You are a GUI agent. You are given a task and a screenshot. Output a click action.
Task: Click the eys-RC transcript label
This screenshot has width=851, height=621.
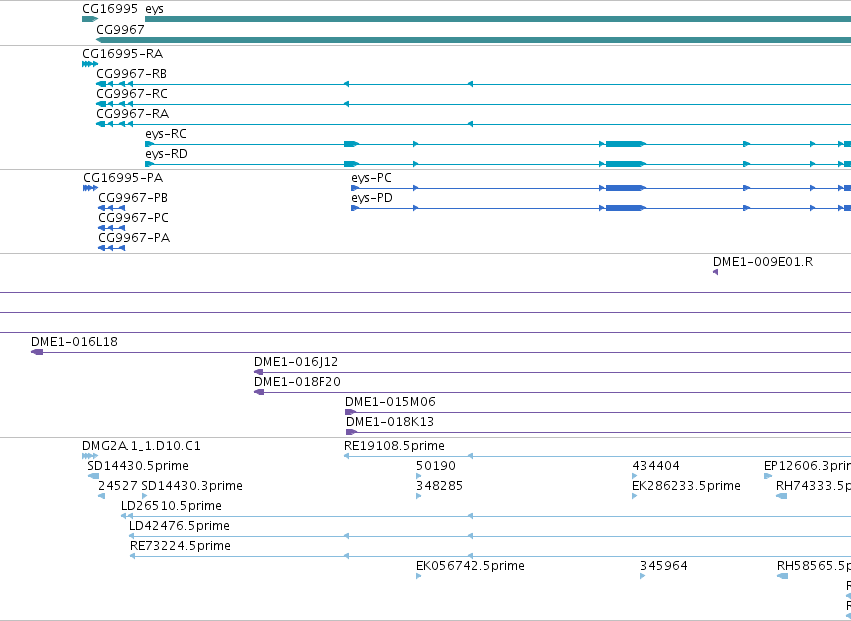click(x=166, y=134)
